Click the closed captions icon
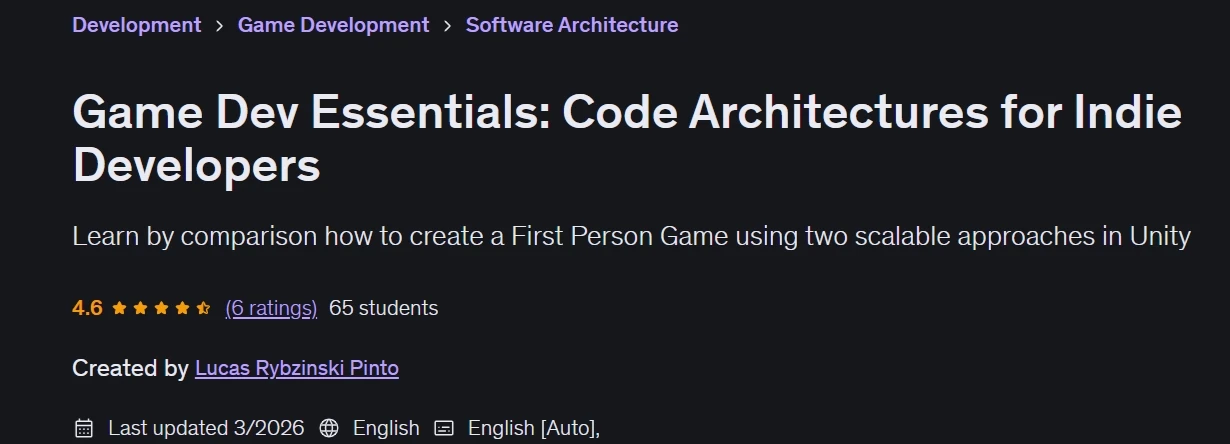 444,428
